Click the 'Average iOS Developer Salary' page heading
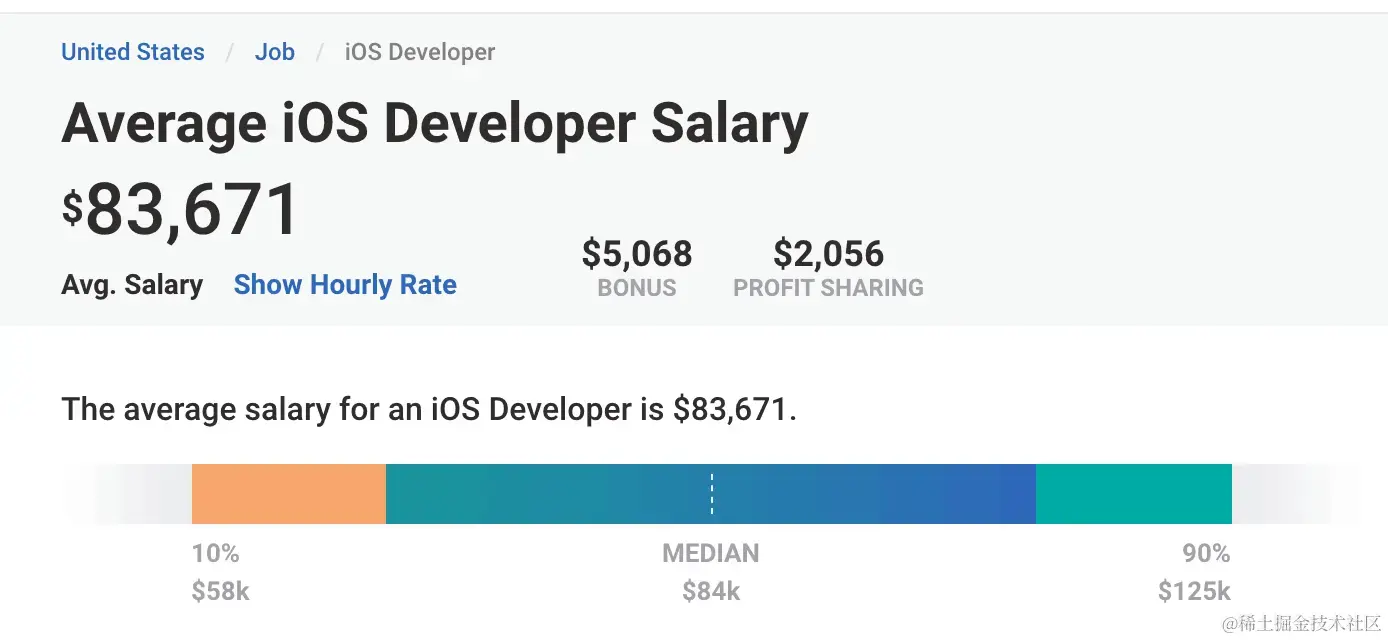 [x=435, y=122]
